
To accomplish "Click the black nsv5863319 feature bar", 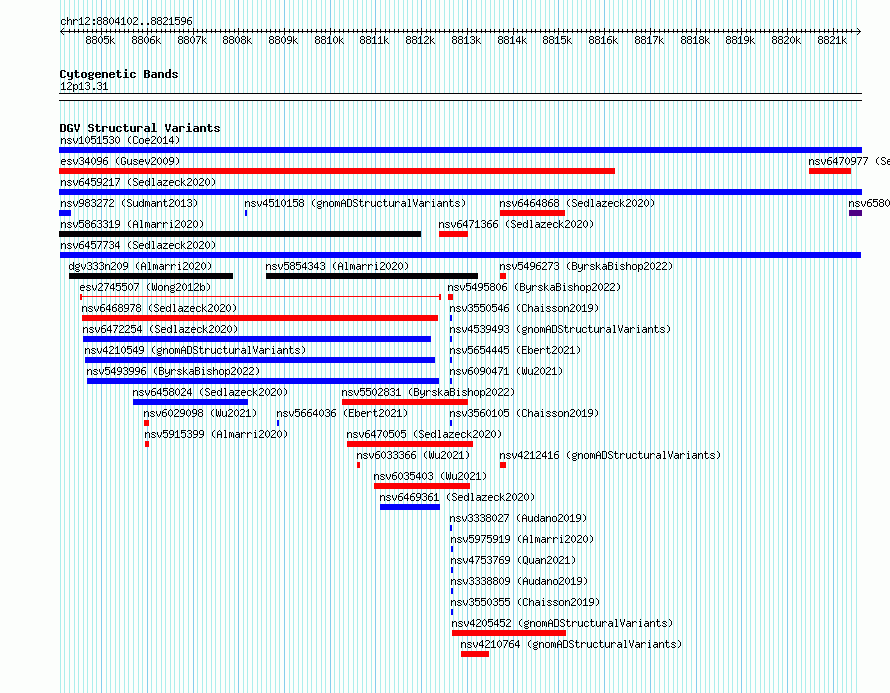I will point(240,234).
